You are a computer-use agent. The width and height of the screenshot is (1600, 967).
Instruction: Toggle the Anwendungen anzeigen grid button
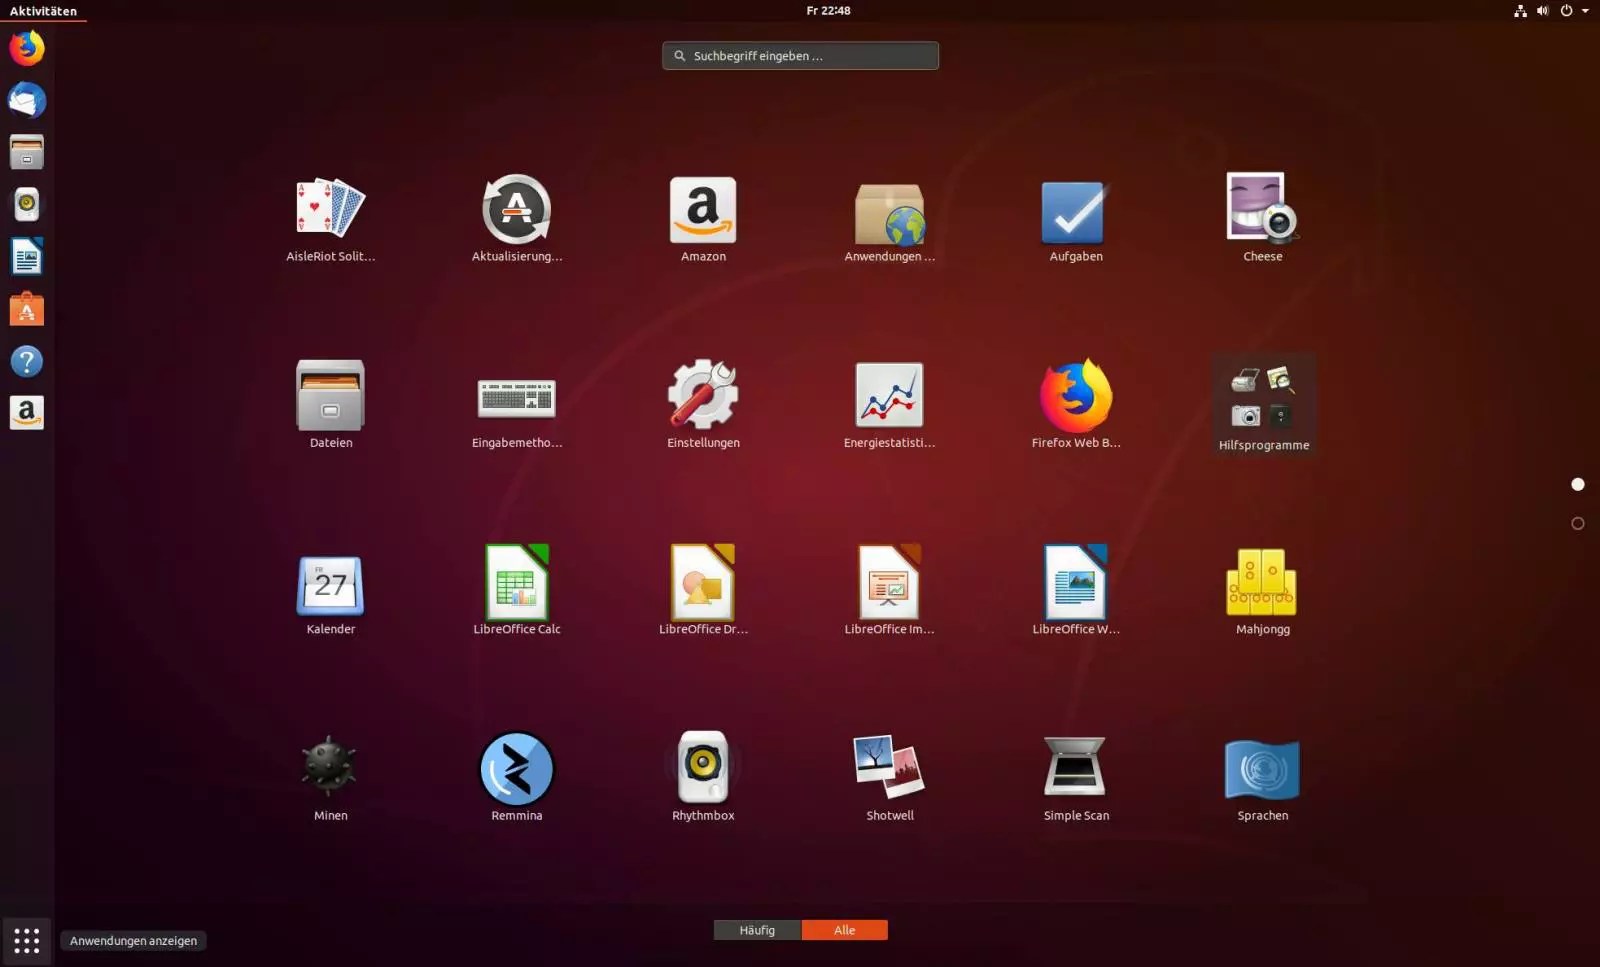point(27,940)
